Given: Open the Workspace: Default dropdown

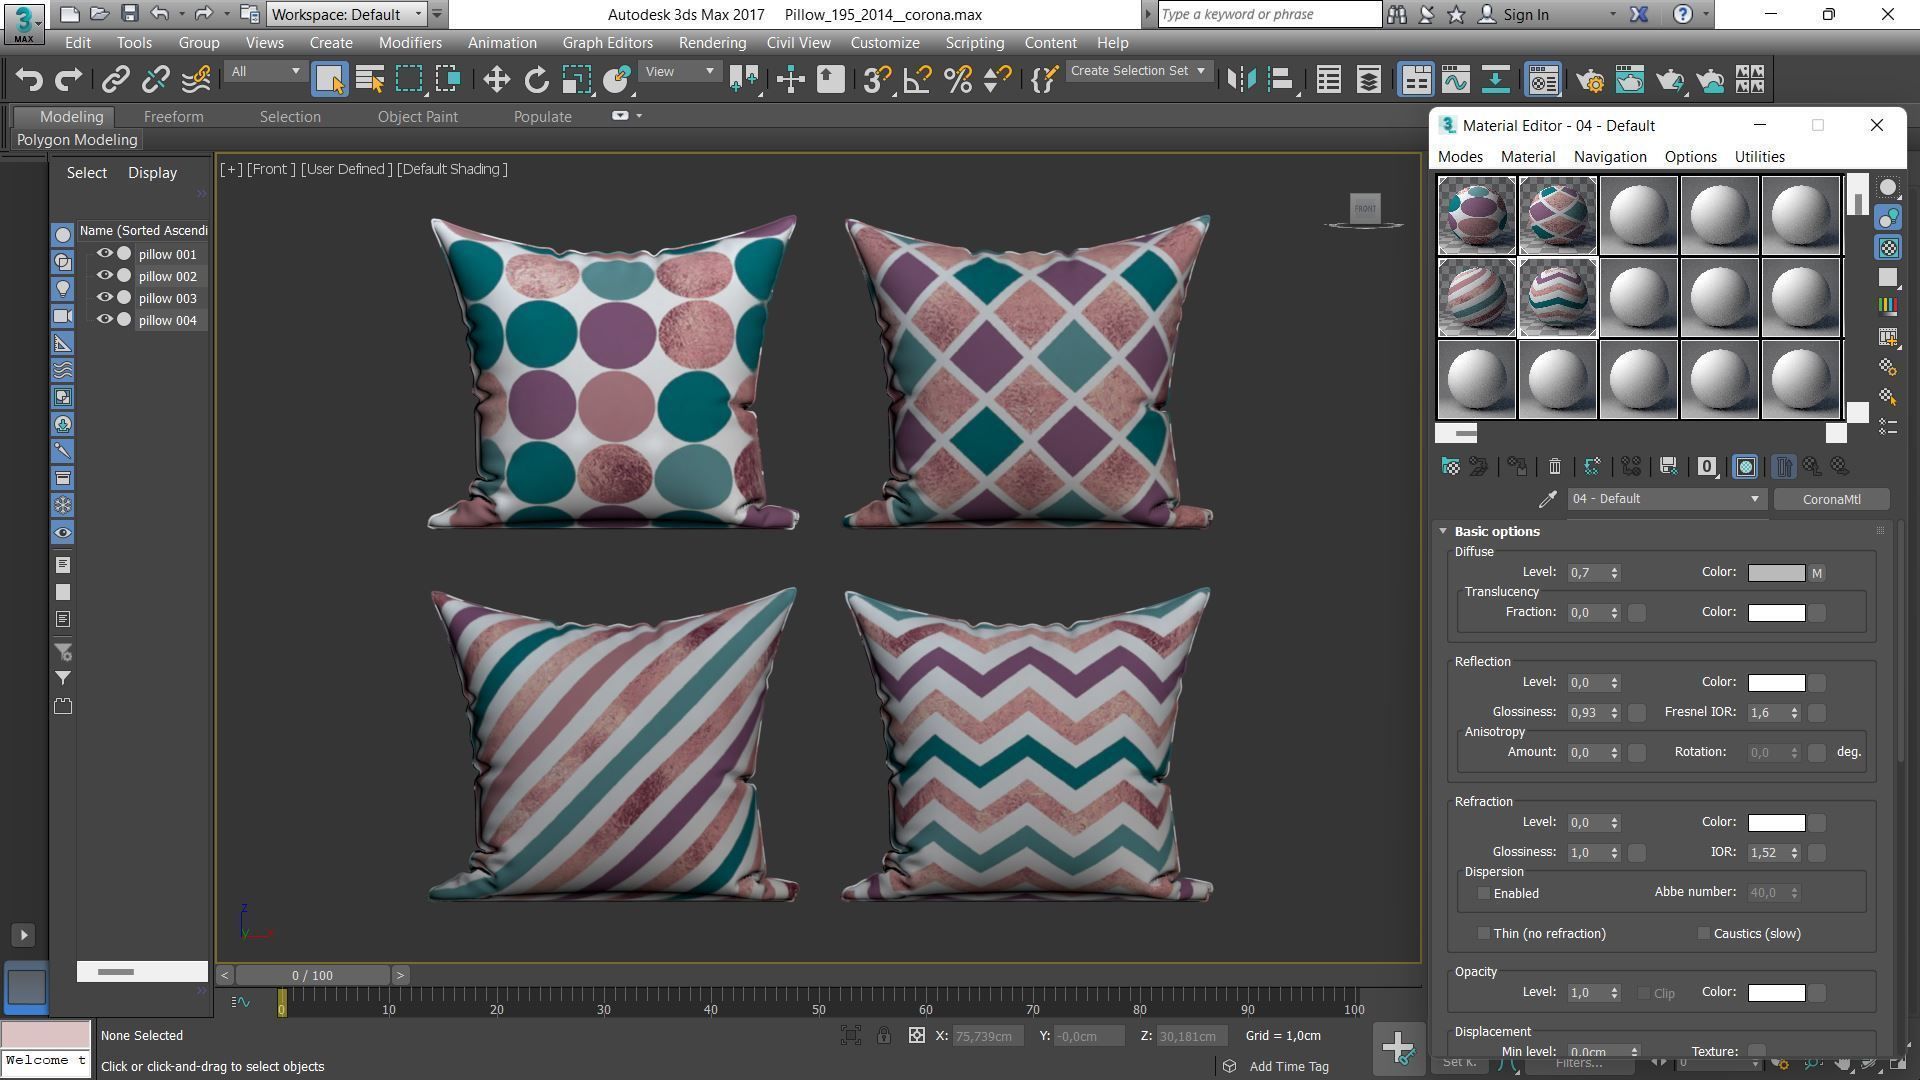Looking at the screenshot, I should pos(346,14).
